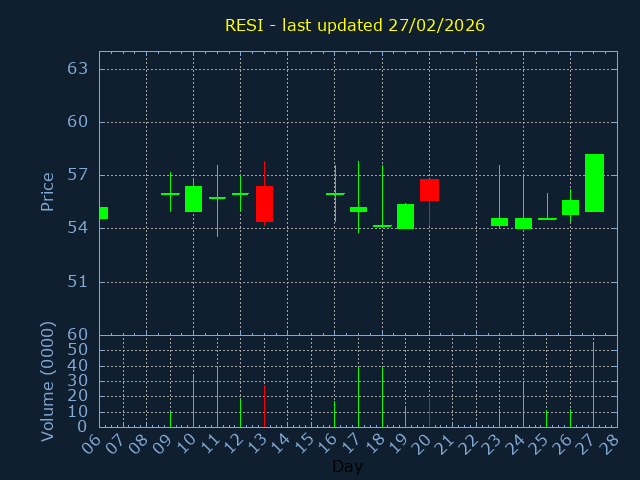Select the green candlestick on day 10
Screen dimensions: 640x480
pyautogui.click(x=193, y=199)
